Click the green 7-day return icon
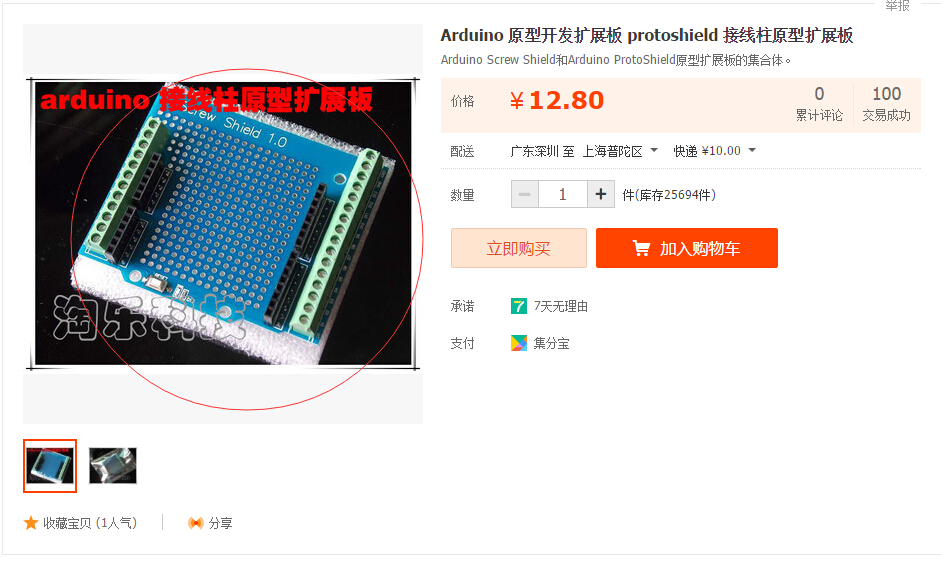Viewport: 941px width, 566px height. point(519,306)
